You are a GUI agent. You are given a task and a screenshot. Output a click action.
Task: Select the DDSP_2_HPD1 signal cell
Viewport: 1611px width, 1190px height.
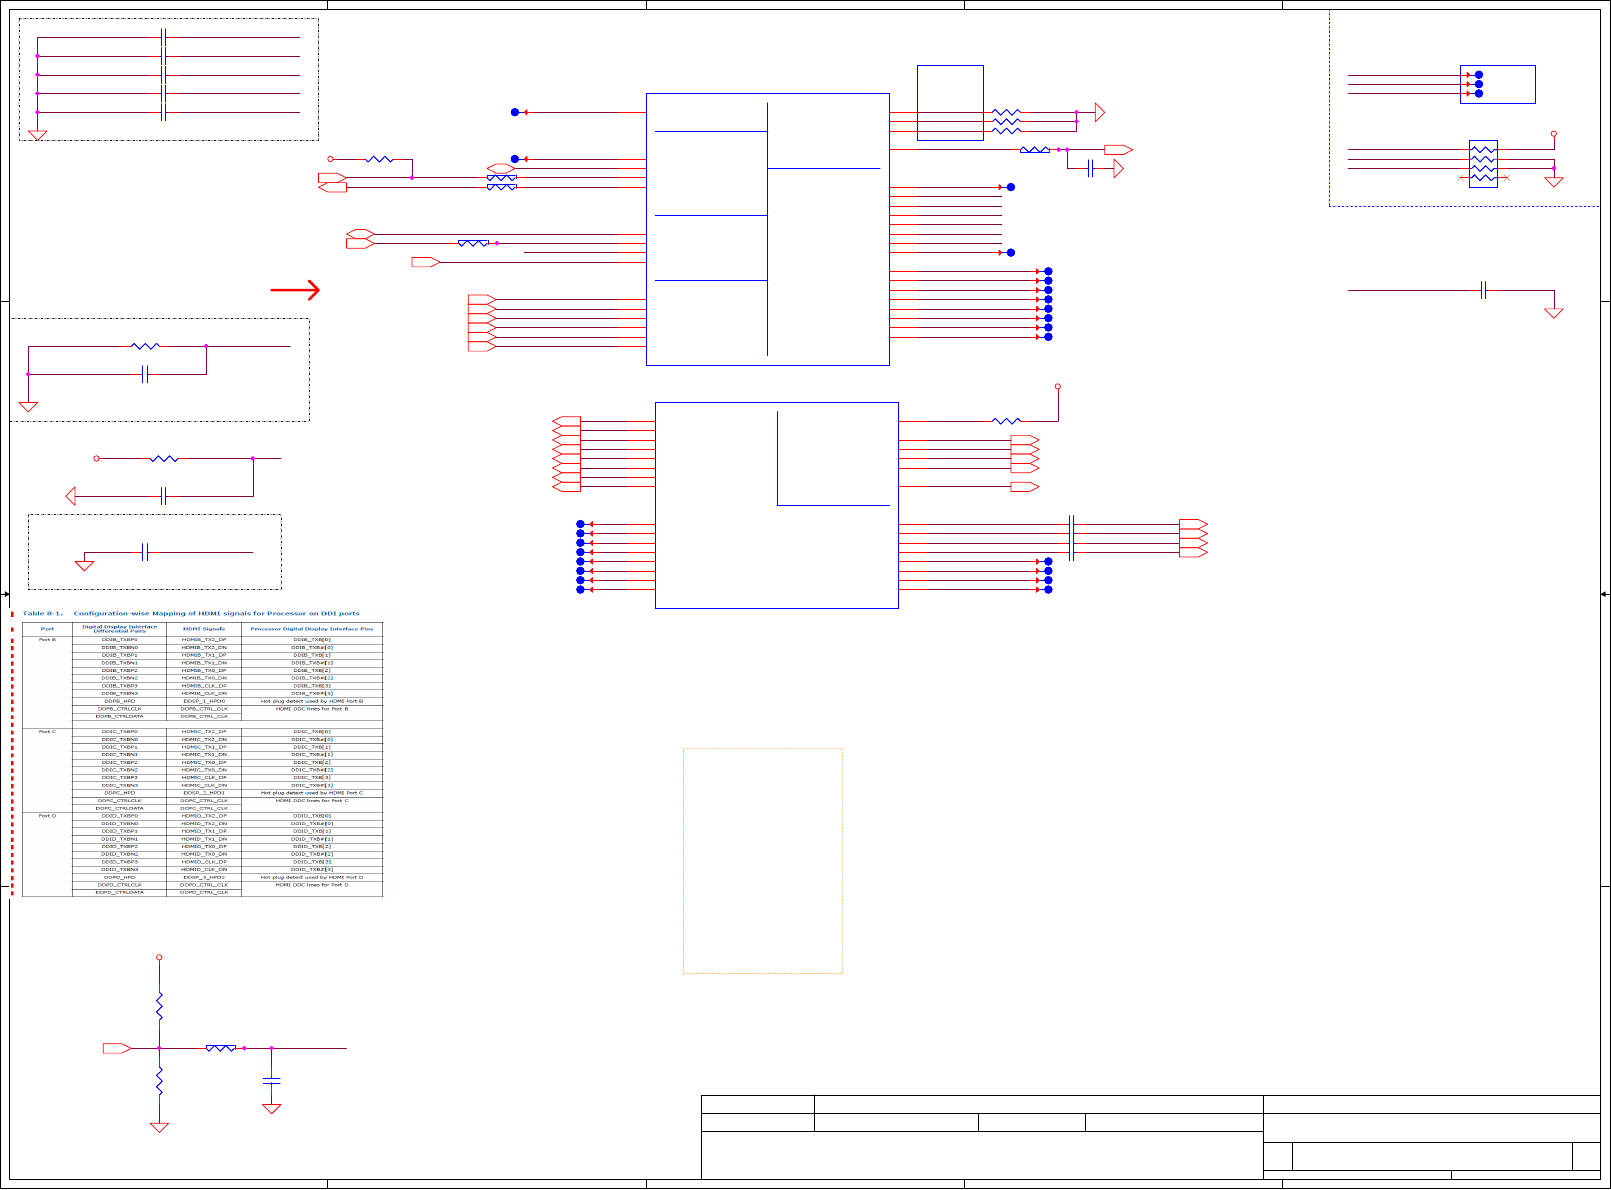204,793
